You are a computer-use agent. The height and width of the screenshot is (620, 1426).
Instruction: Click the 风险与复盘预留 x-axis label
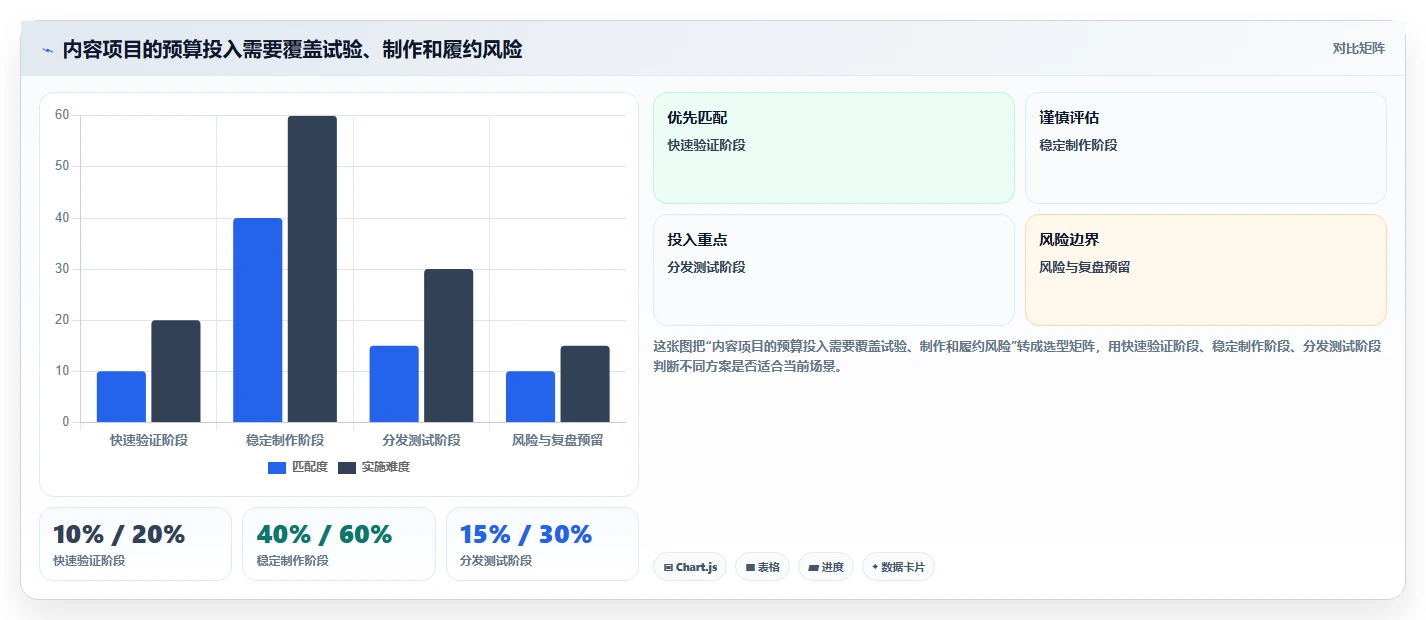point(558,440)
